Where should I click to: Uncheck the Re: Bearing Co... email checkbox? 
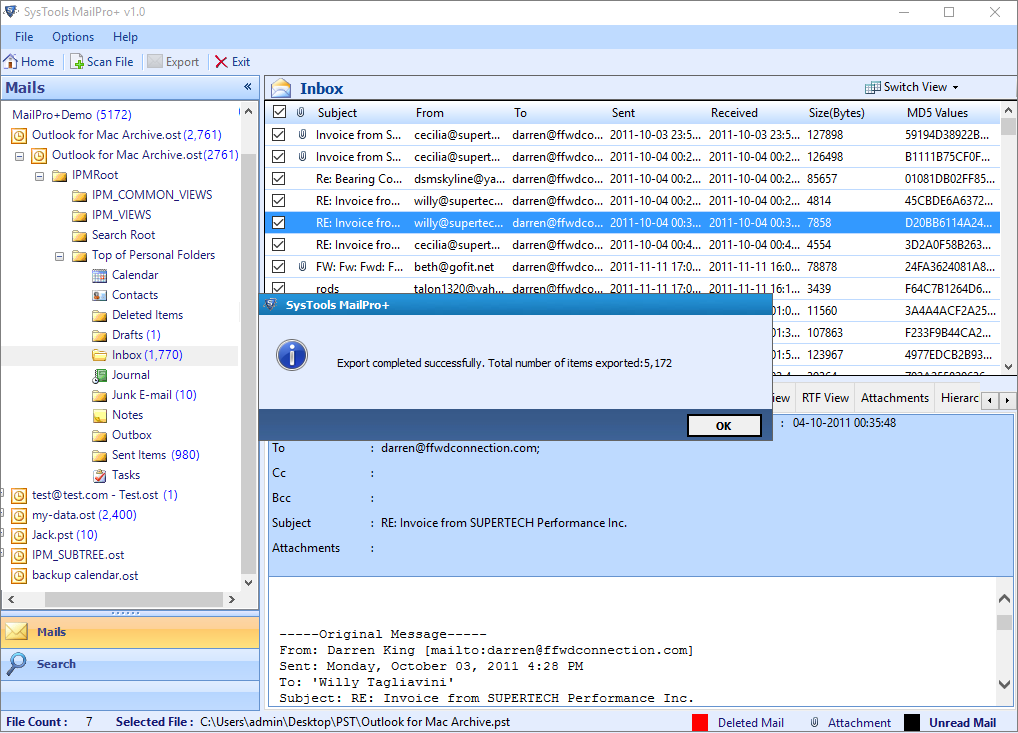279,179
